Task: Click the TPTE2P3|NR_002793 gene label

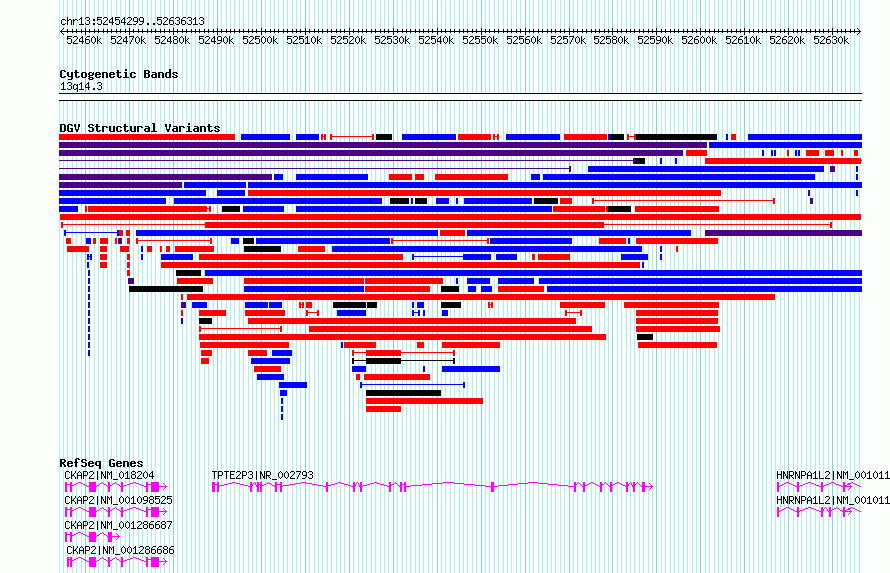Action: 262,475
